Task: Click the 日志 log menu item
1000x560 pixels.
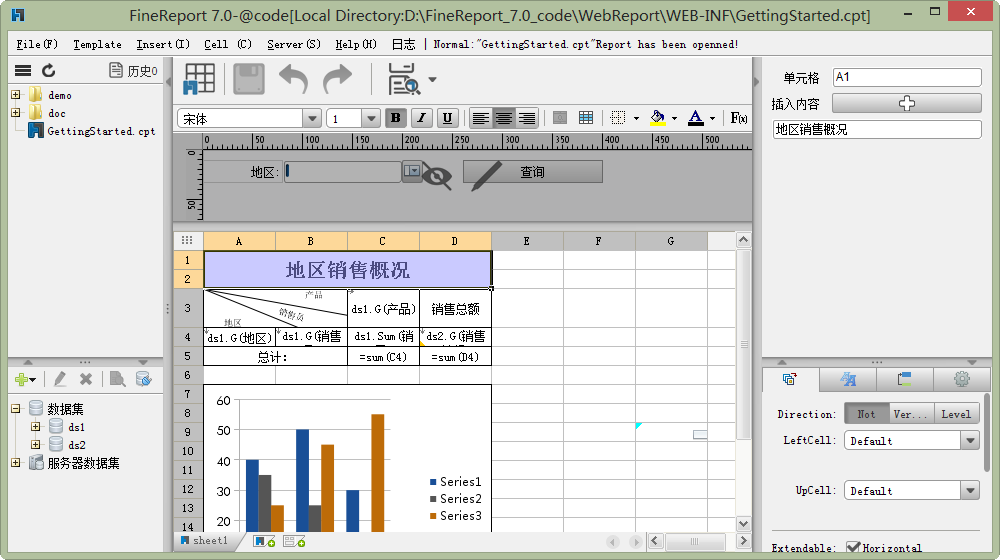Action: click(x=403, y=44)
